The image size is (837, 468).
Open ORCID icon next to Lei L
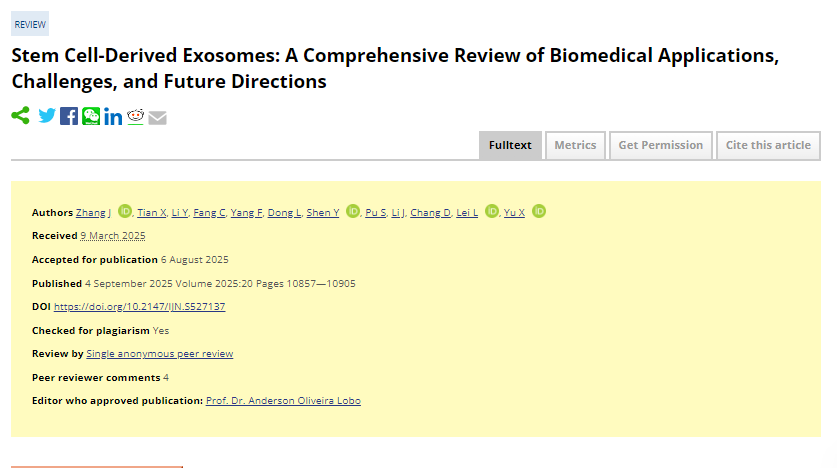(491, 211)
